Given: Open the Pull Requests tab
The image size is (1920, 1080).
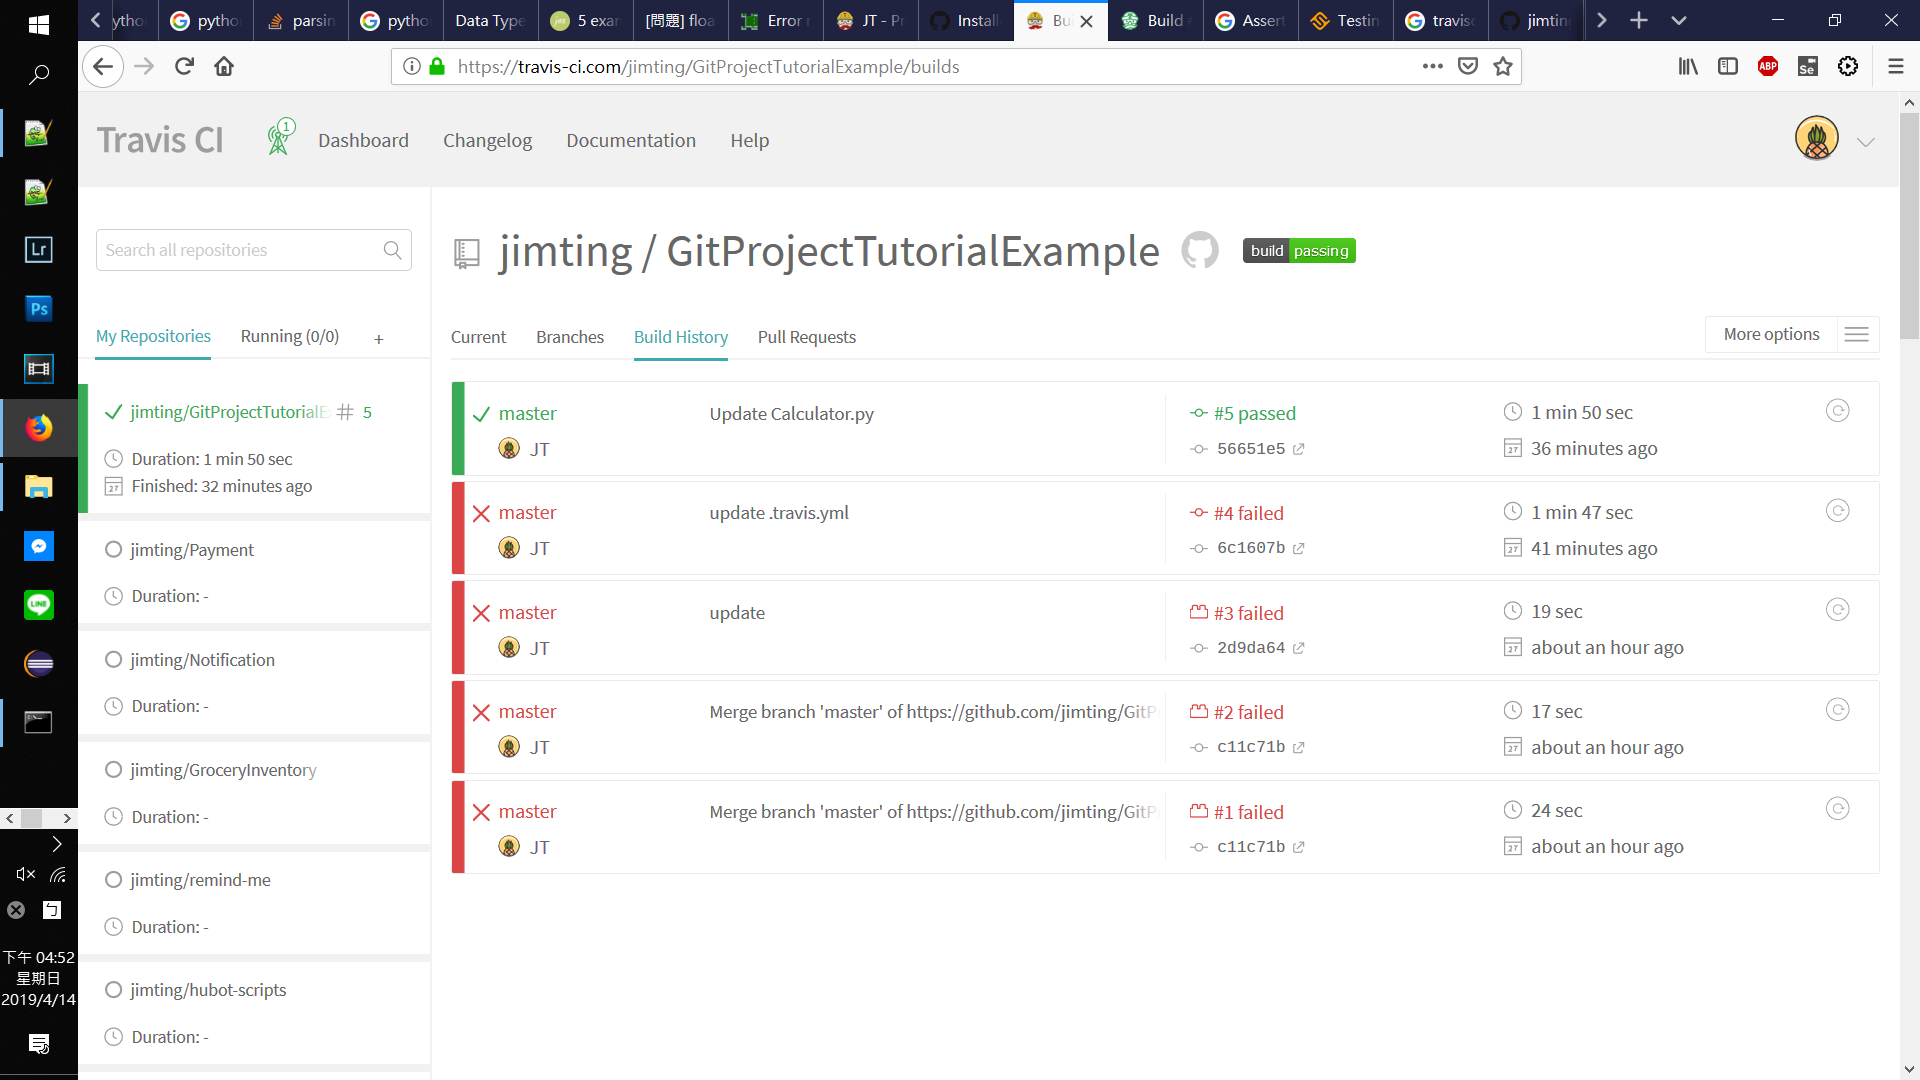Looking at the screenshot, I should (x=806, y=337).
